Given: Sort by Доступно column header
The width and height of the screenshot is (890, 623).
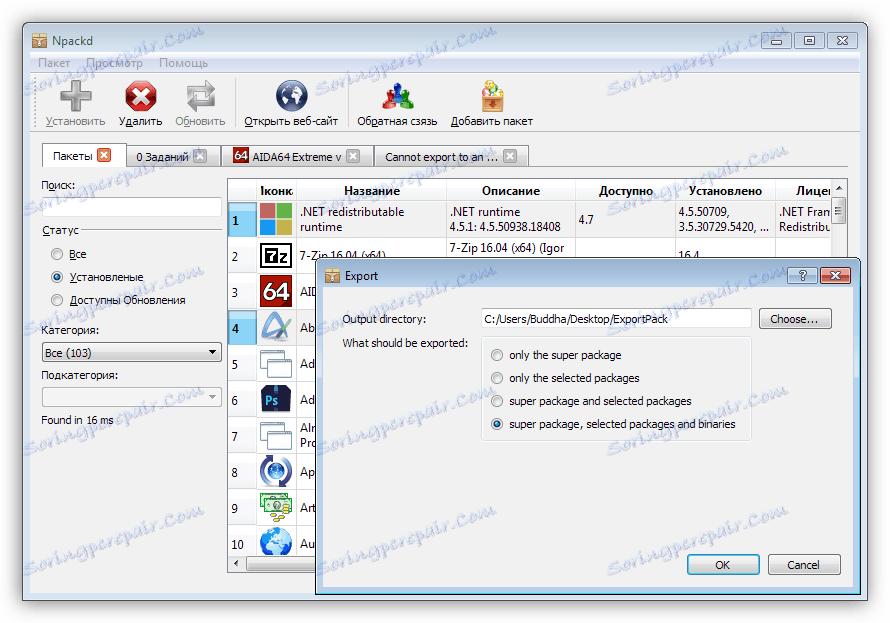Looking at the screenshot, I should (625, 191).
